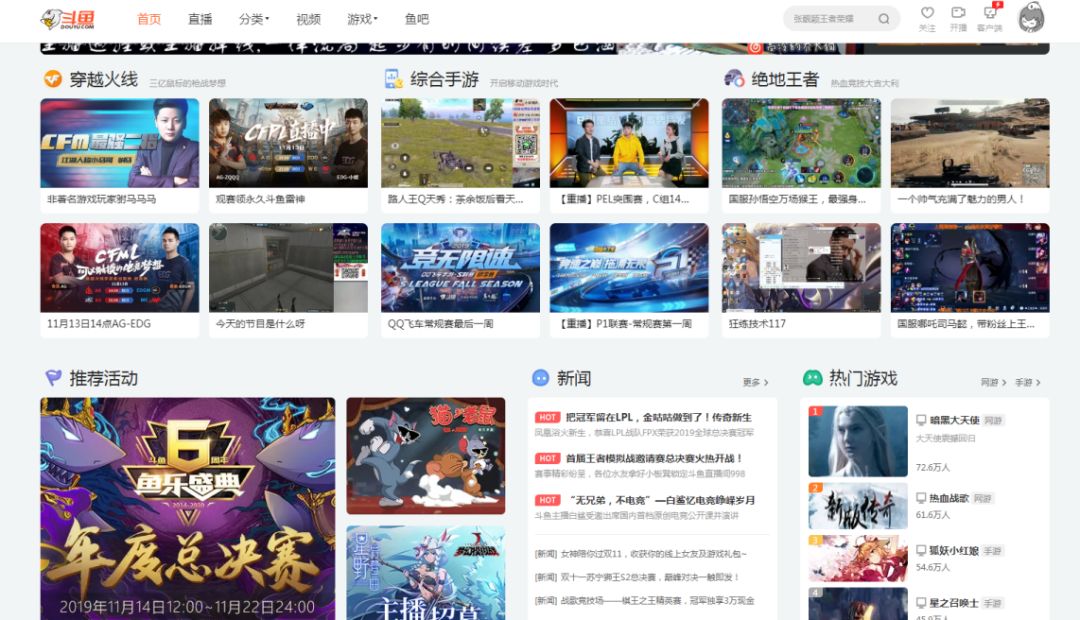Open 客户端 monitor icon in header
The height and width of the screenshot is (620, 1080).
(x=990, y=12)
